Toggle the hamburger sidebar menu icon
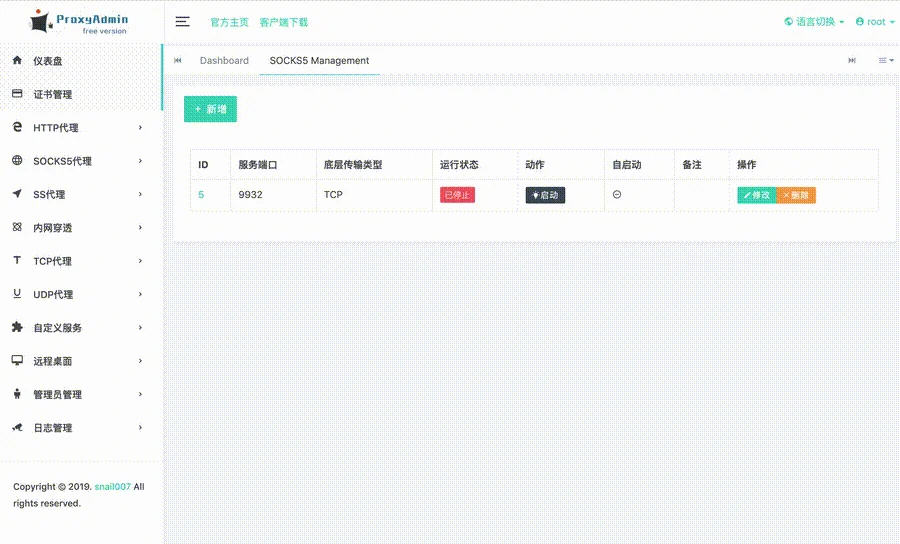This screenshot has height=544, width=900. click(183, 22)
